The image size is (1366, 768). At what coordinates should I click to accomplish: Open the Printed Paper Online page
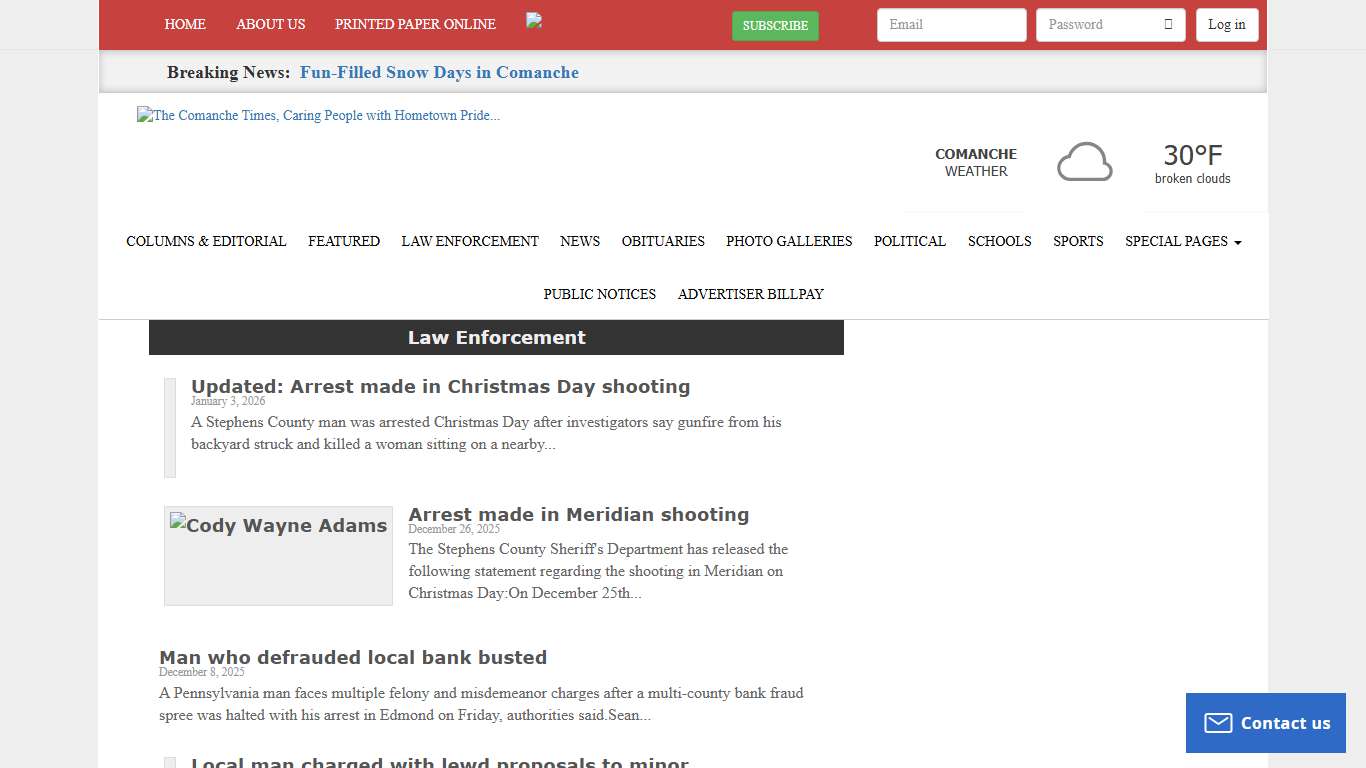coord(415,24)
